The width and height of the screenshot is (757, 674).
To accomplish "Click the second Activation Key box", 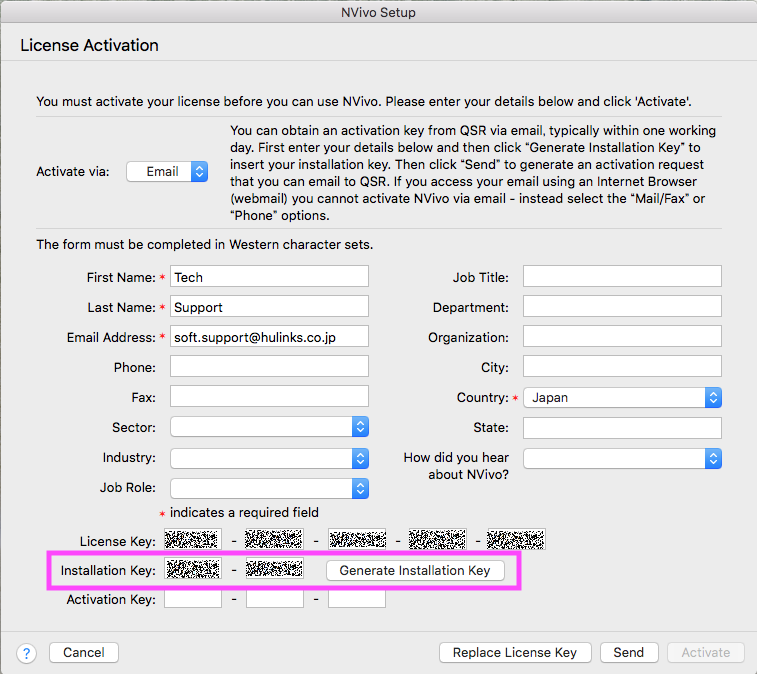I will [275, 599].
